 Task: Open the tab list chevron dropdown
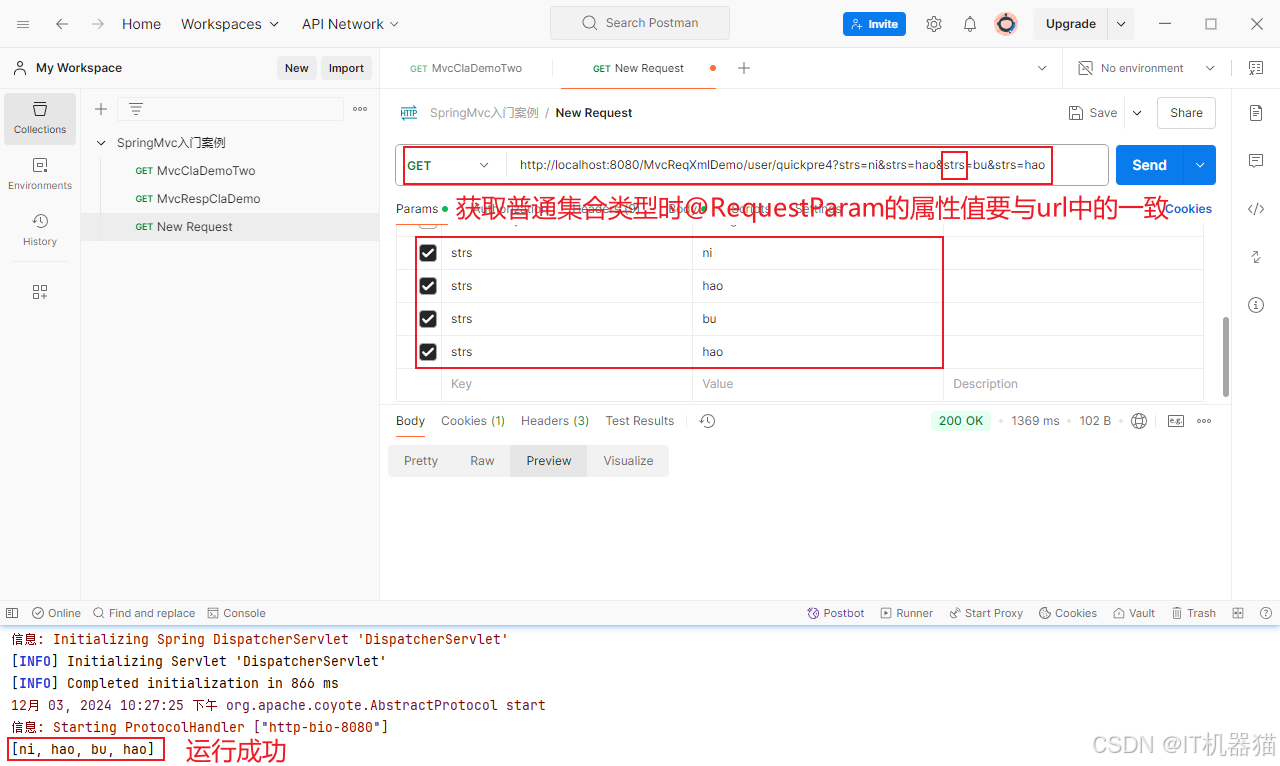click(x=1042, y=68)
